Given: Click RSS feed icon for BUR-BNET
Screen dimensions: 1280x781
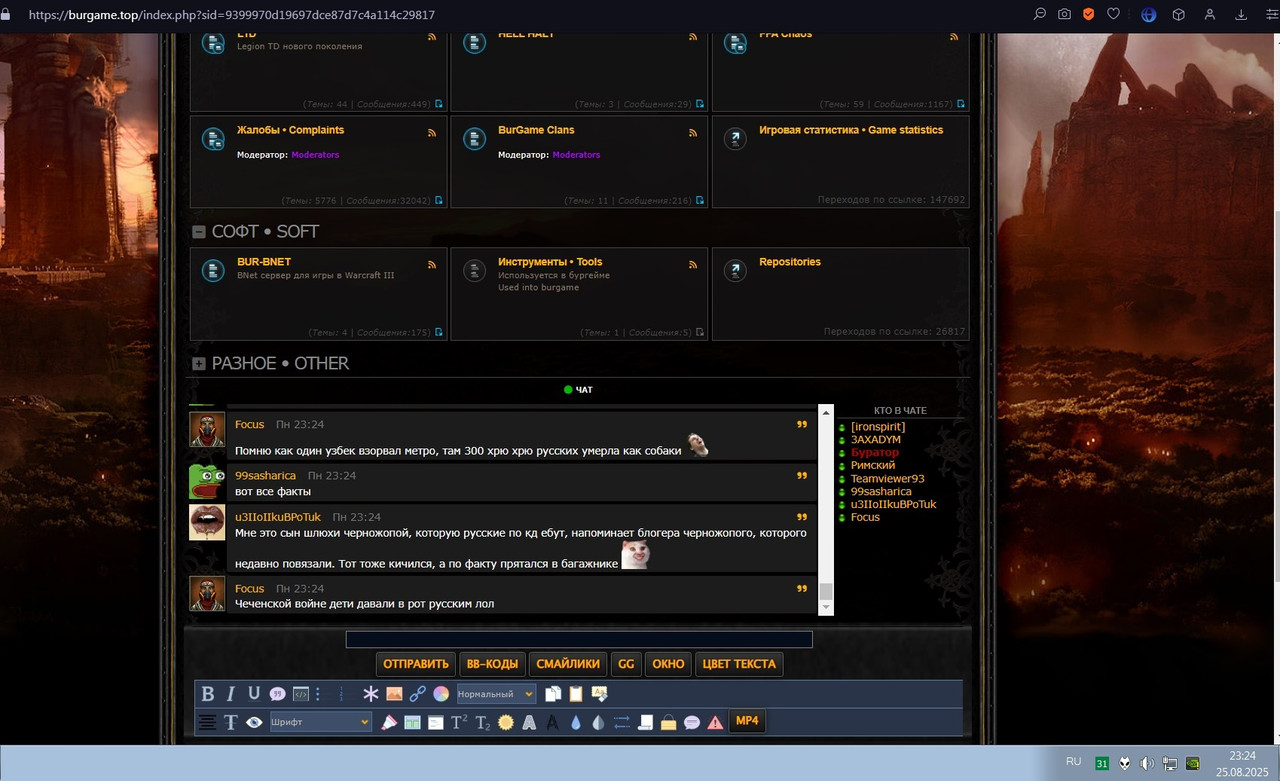Looking at the screenshot, I should pos(432,265).
